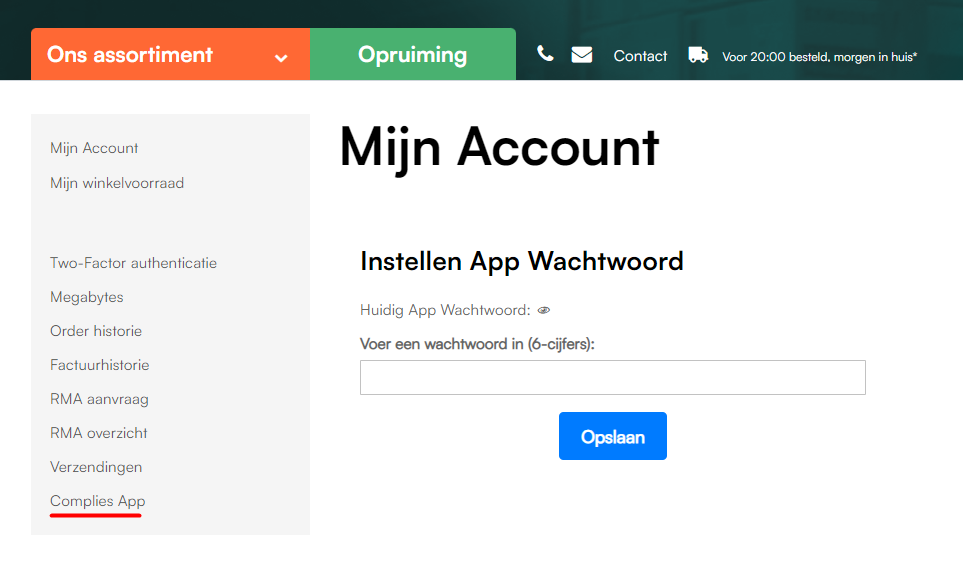This screenshot has width=963, height=563.
Task: Reveal current app password with eye icon
Action: tap(544, 310)
